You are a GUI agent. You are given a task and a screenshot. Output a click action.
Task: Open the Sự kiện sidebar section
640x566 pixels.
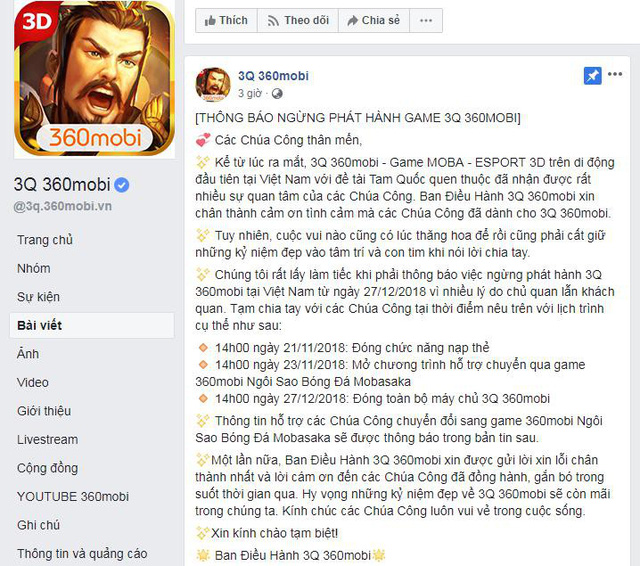click(38, 297)
